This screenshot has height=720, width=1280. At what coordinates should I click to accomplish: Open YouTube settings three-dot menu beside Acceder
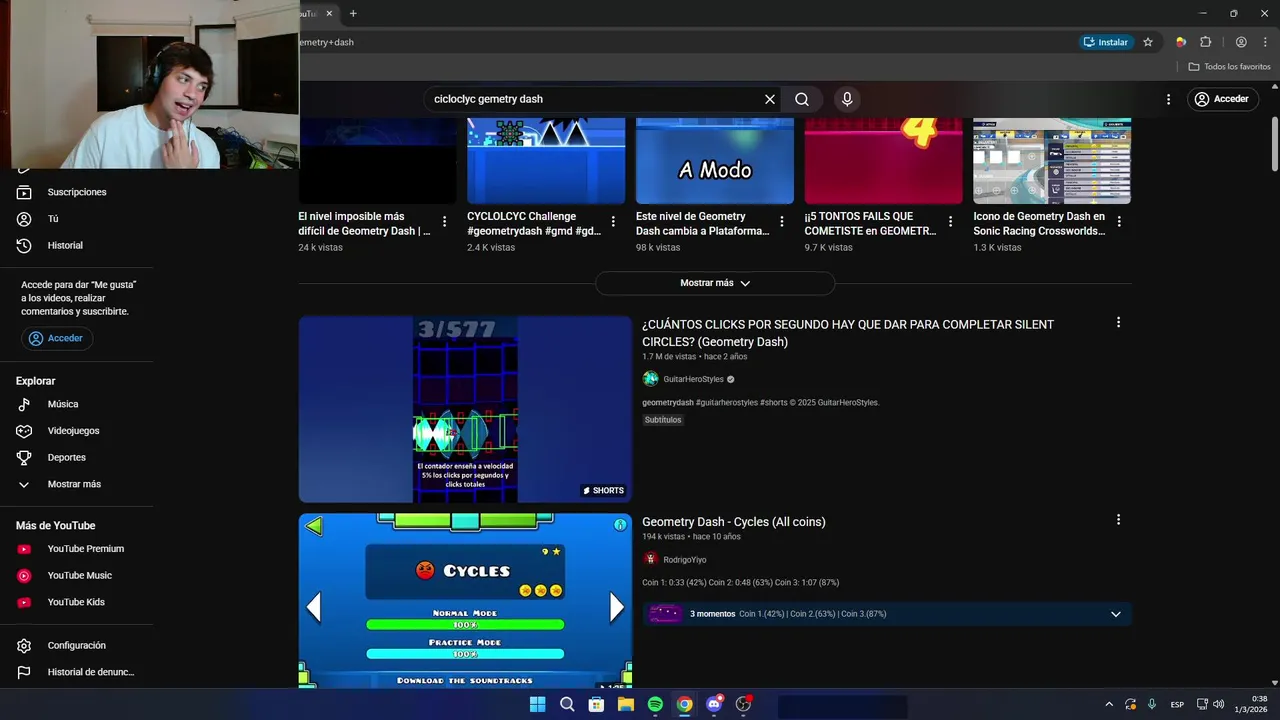(x=1168, y=99)
